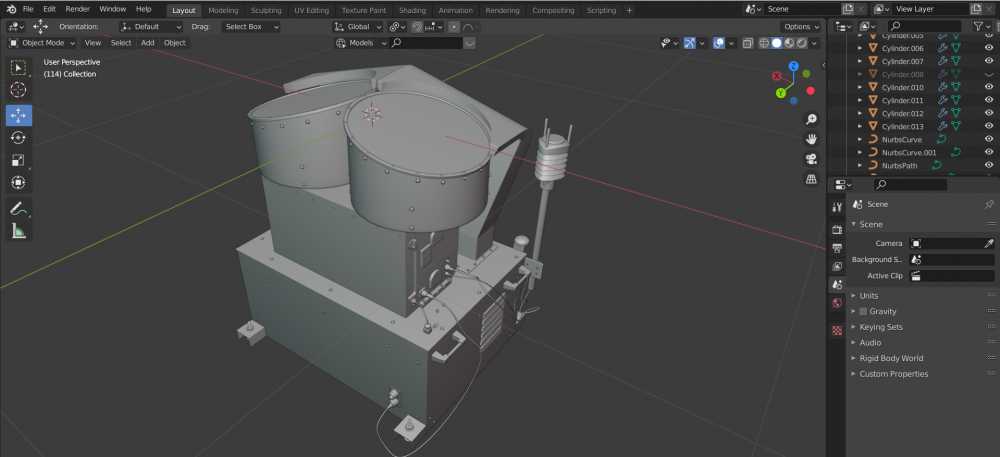Select the Rotate tool in the toolbar

click(18, 138)
